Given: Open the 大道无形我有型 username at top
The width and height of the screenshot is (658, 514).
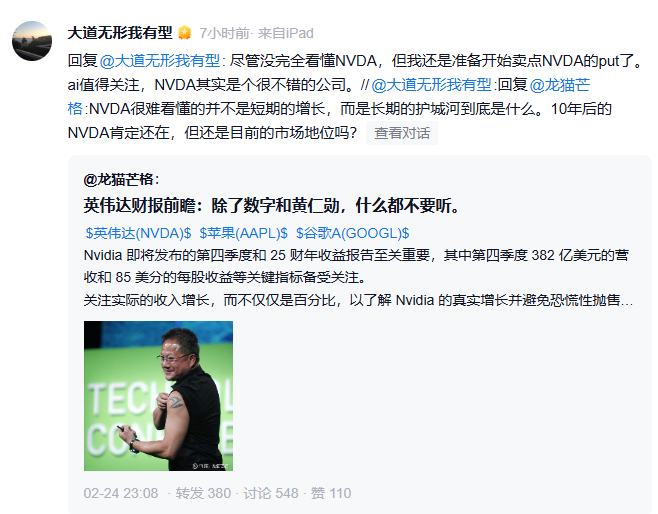Looking at the screenshot, I should [x=120, y=33].
